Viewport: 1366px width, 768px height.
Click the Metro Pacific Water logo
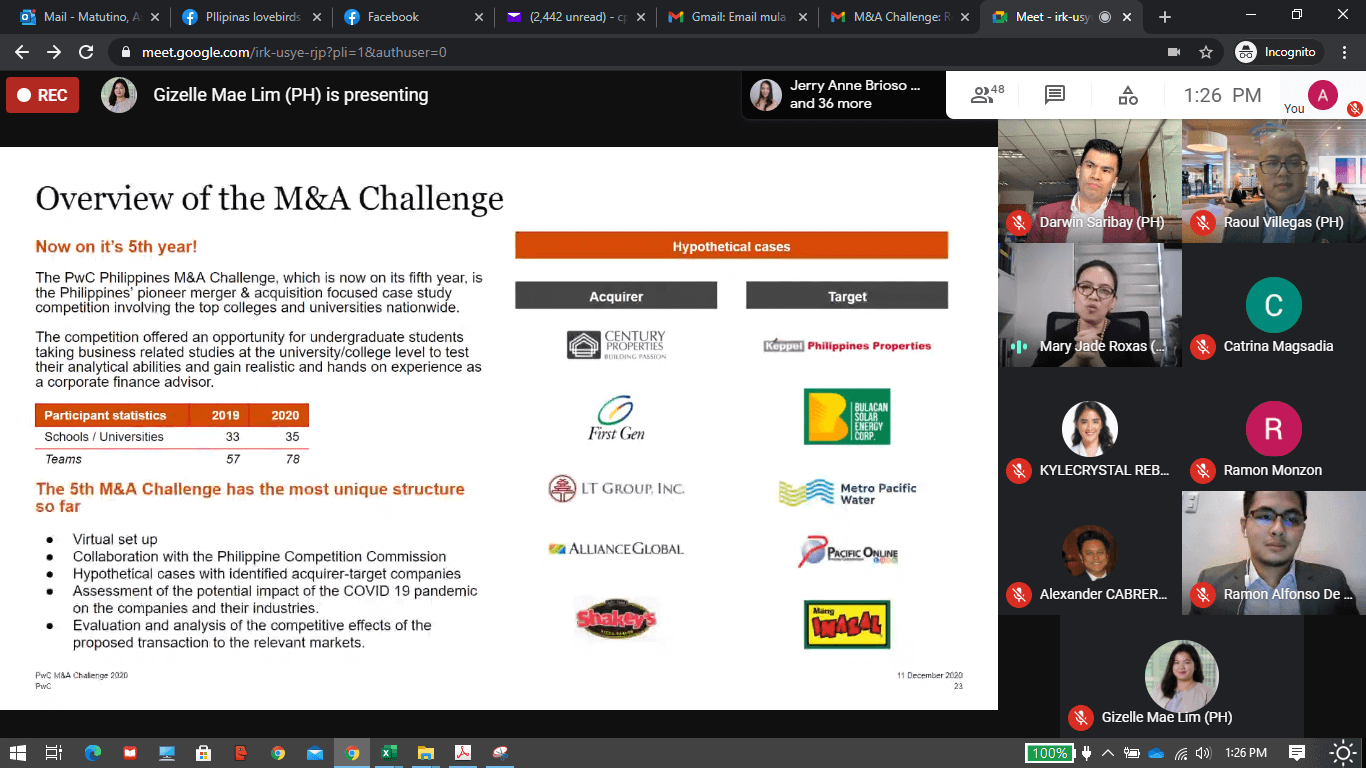[x=847, y=492]
